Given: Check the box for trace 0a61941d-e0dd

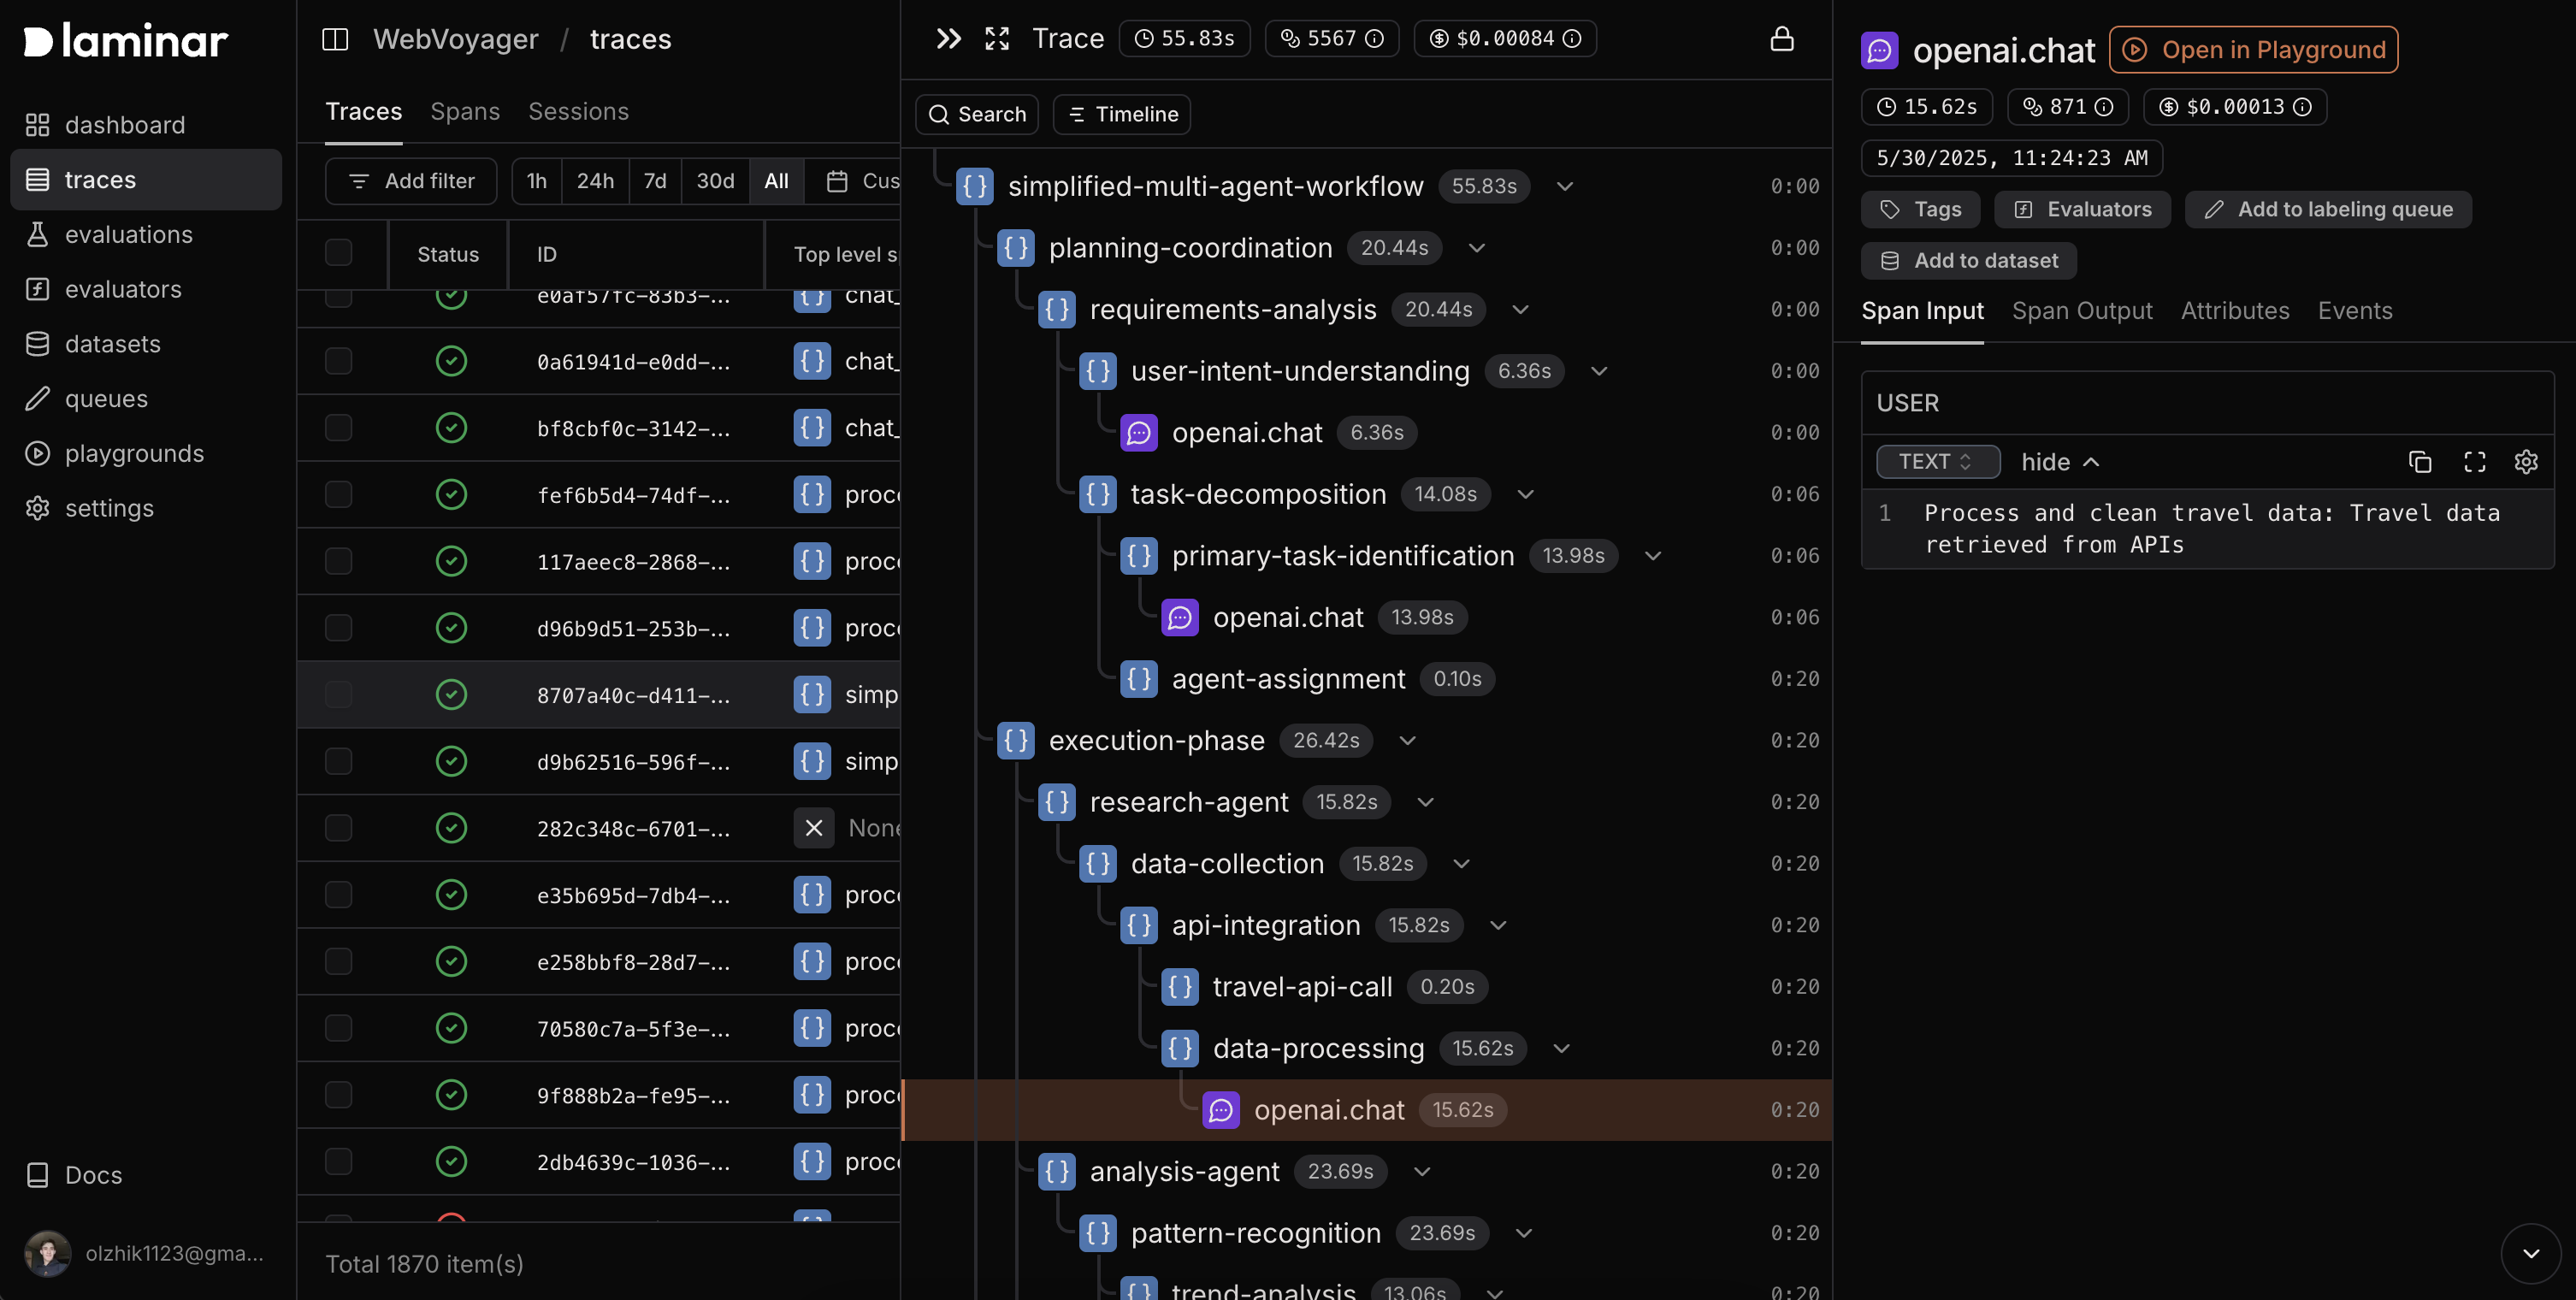Looking at the screenshot, I should tap(339, 361).
